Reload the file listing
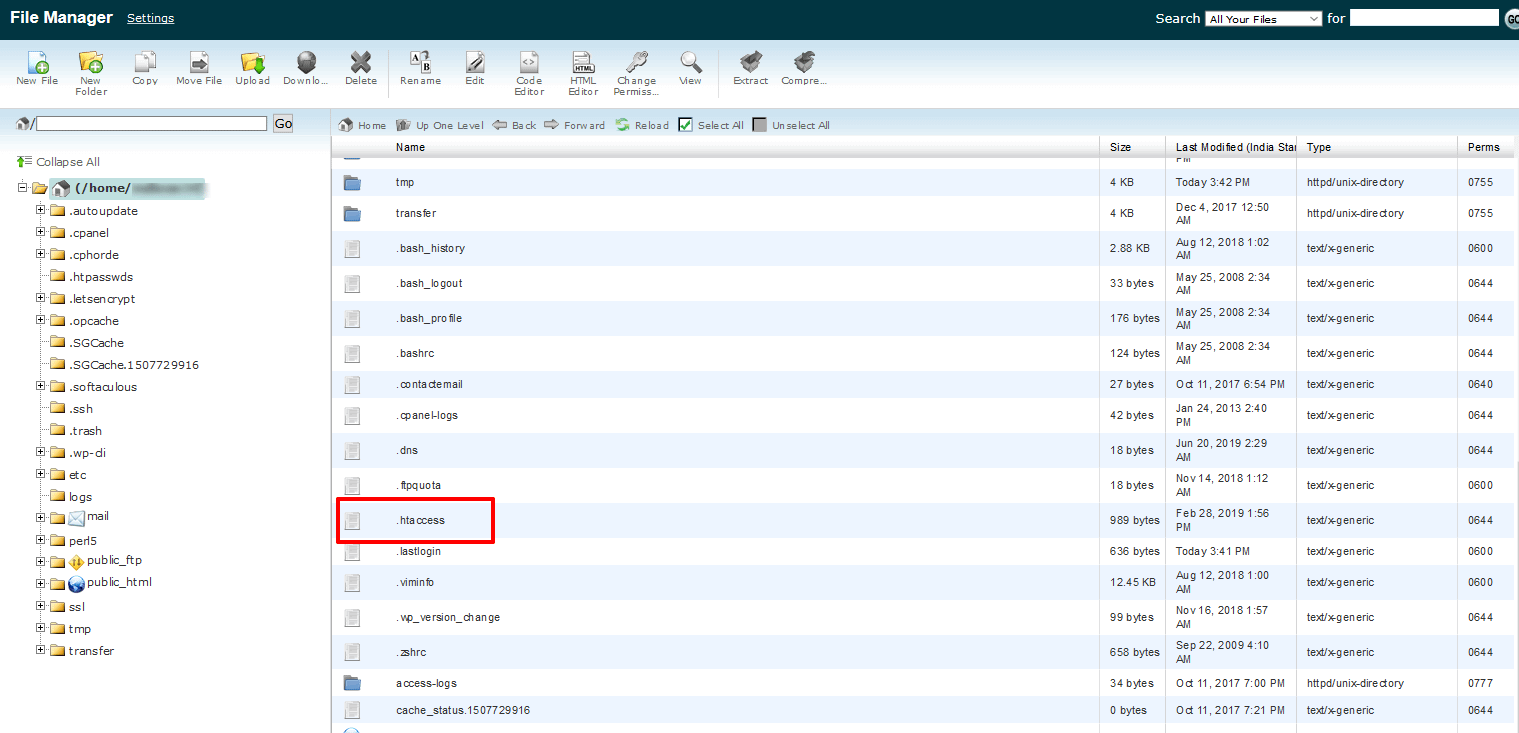This screenshot has height=733, width=1519. pos(642,125)
